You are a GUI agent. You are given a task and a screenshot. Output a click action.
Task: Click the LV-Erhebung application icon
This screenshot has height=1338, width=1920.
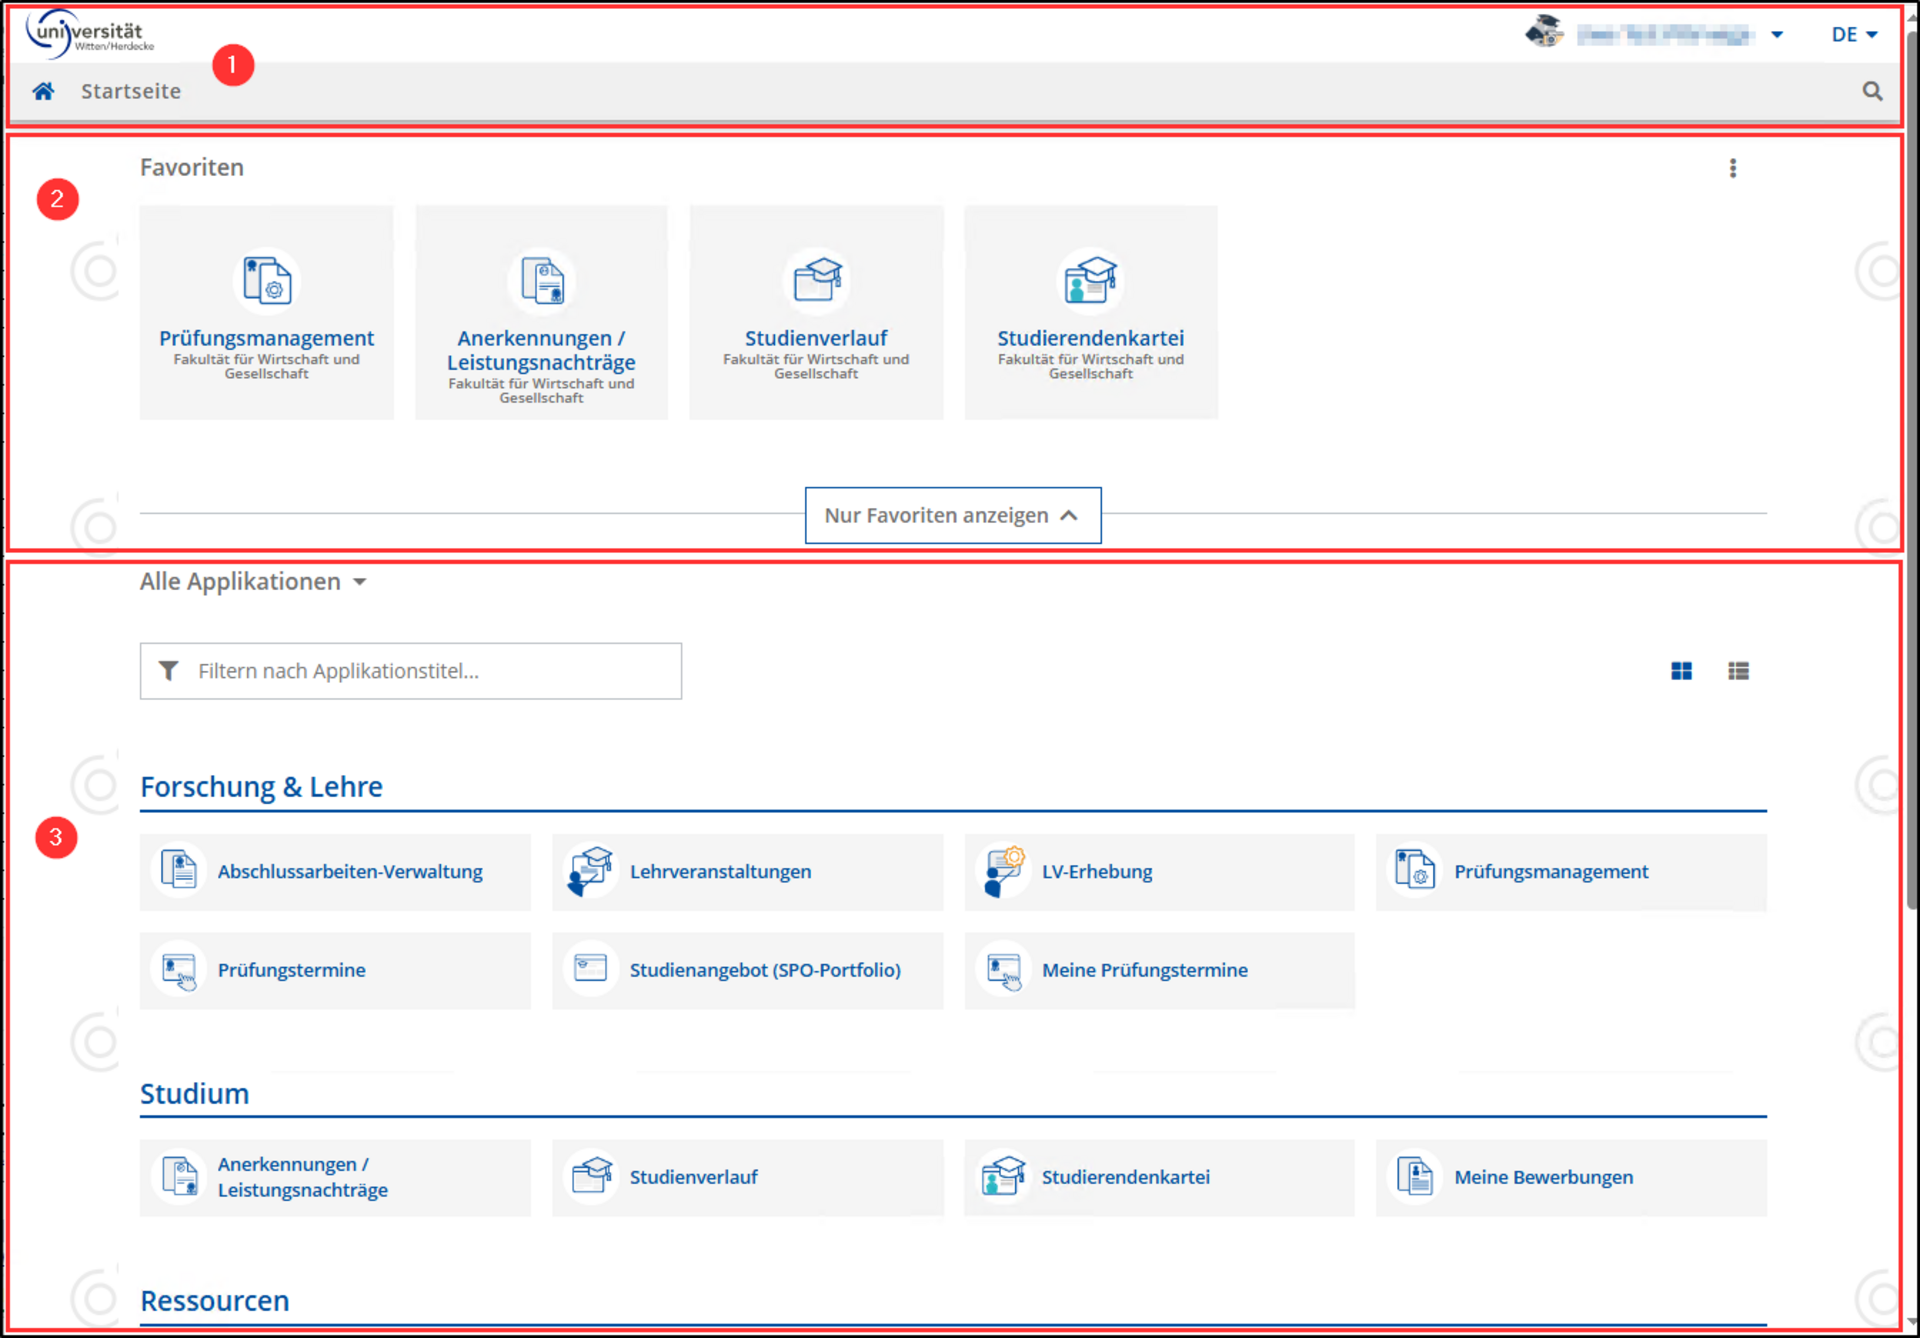pyautogui.click(x=1003, y=871)
